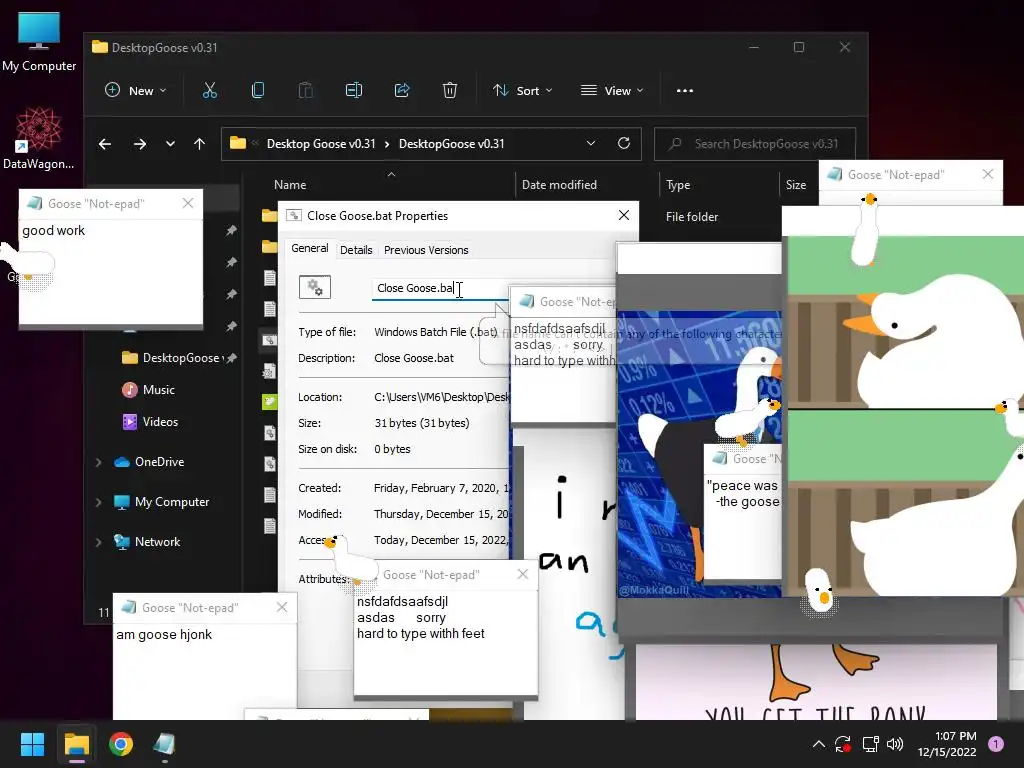This screenshot has width=1024, height=768.
Task: Click the Rename icon in Explorer toolbar
Action: pyautogui.click(x=353, y=90)
